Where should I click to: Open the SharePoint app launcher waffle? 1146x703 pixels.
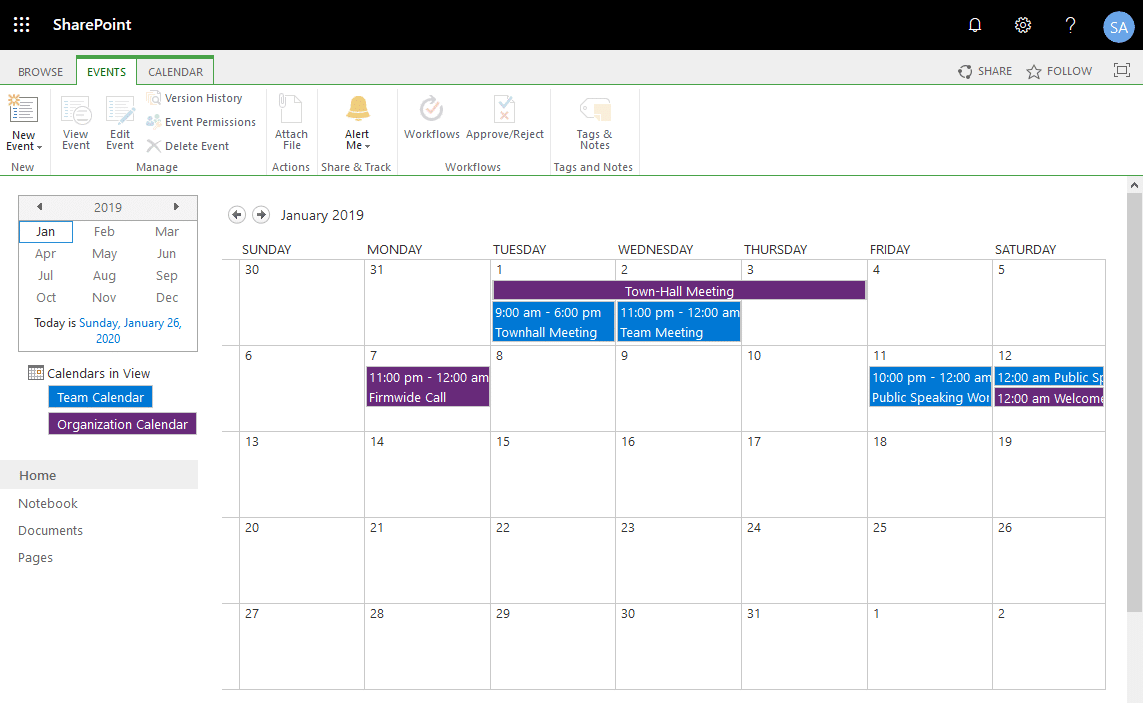pyautogui.click(x=21, y=24)
